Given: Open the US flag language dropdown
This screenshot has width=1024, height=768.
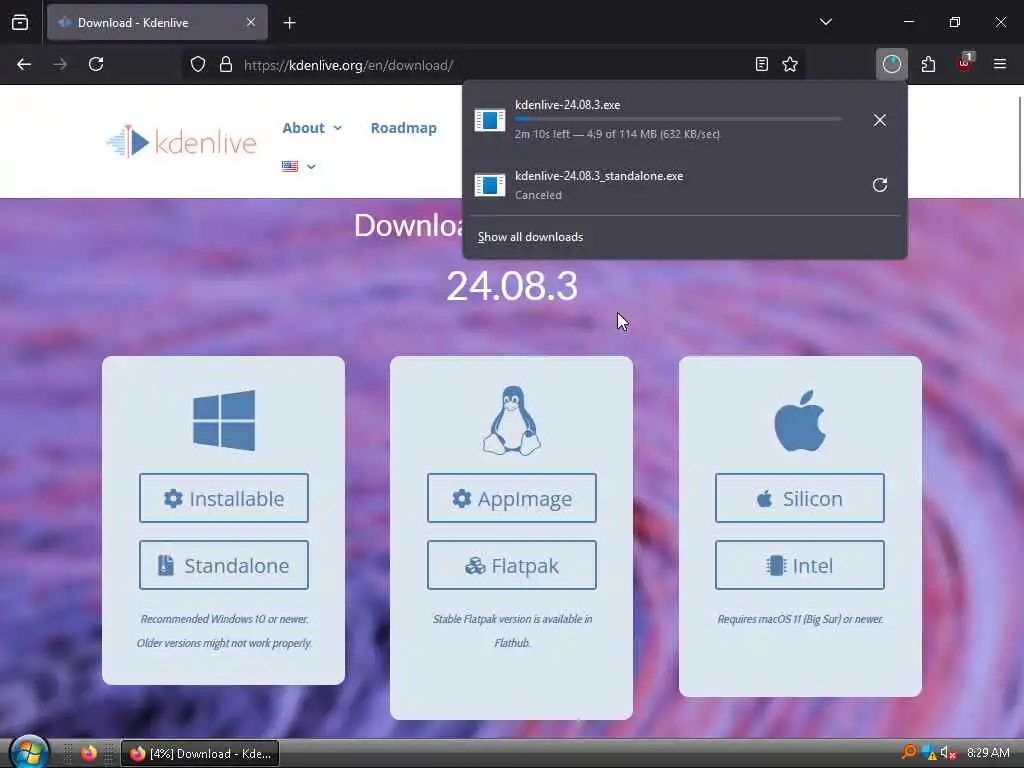Looking at the screenshot, I should [x=298, y=167].
